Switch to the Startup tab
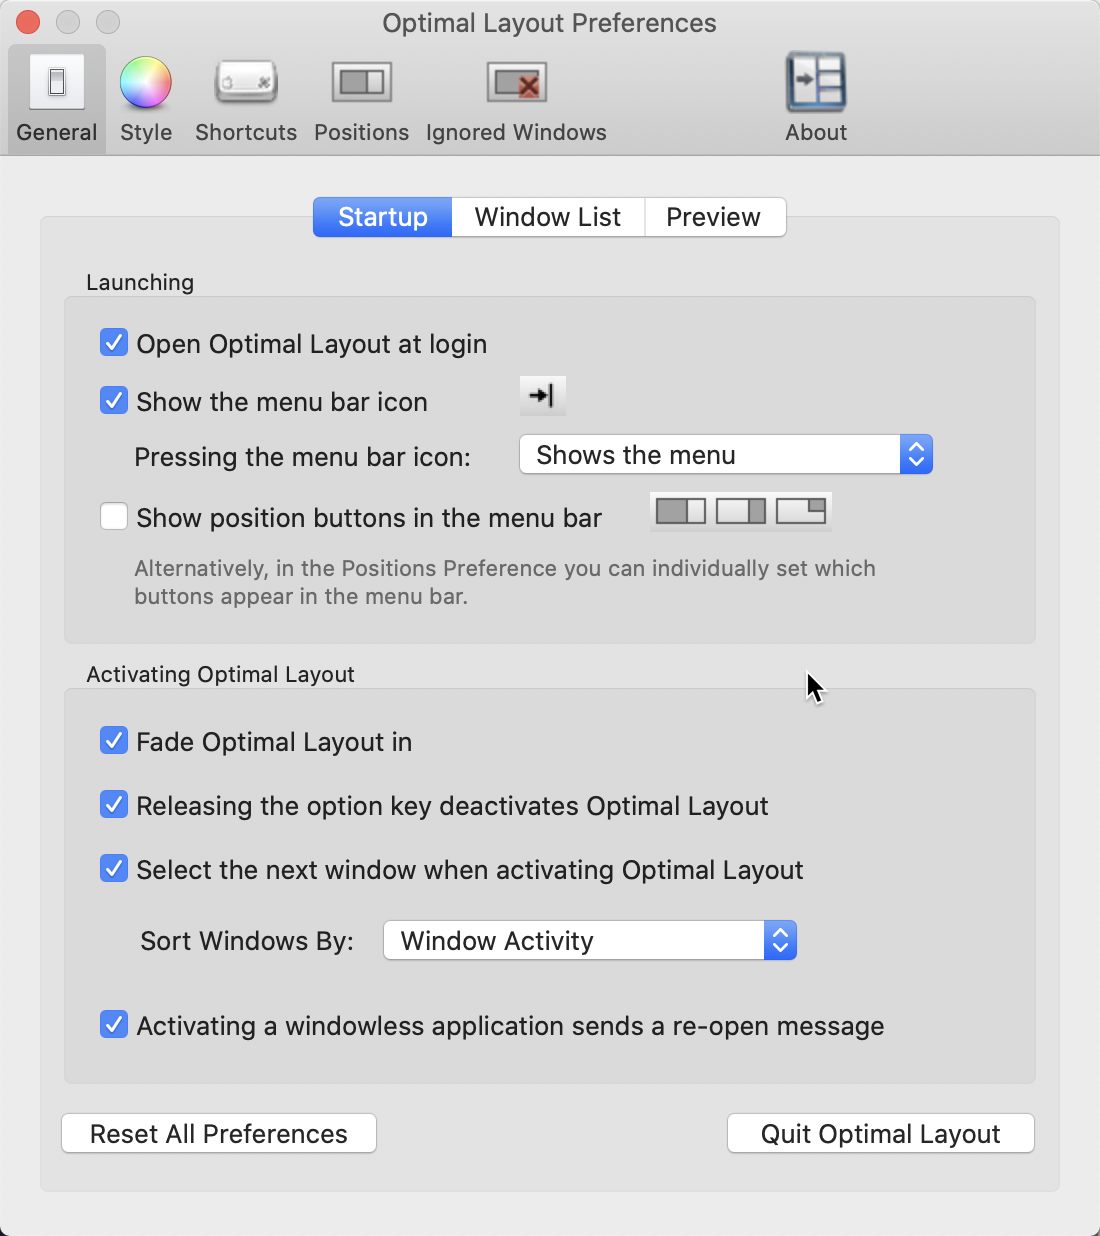The image size is (1100, 1236). pos(383,217)
